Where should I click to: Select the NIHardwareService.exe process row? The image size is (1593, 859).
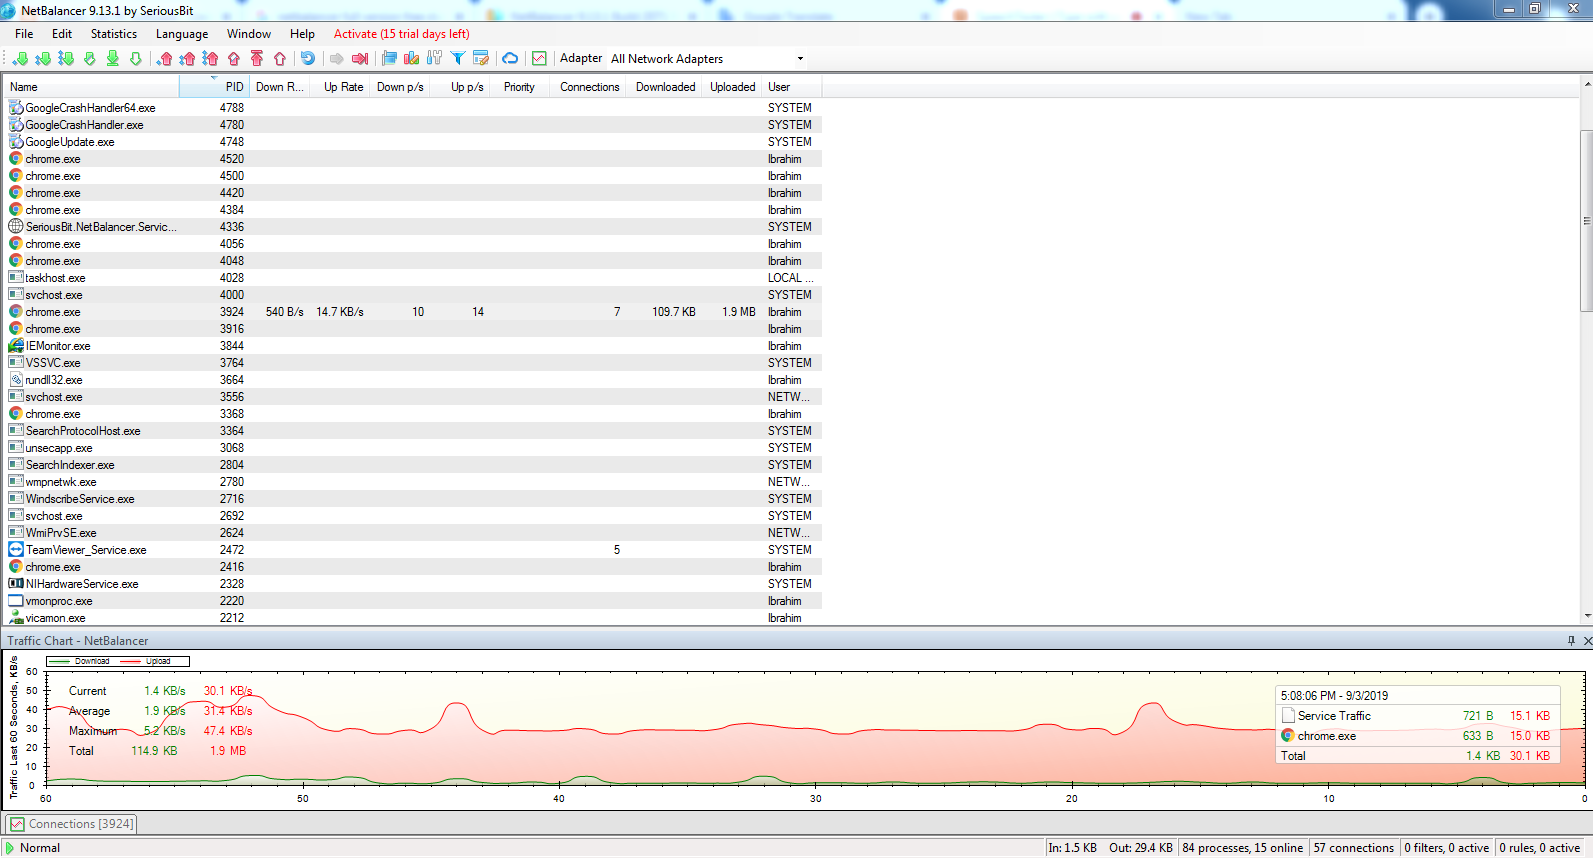pos(413,584)
